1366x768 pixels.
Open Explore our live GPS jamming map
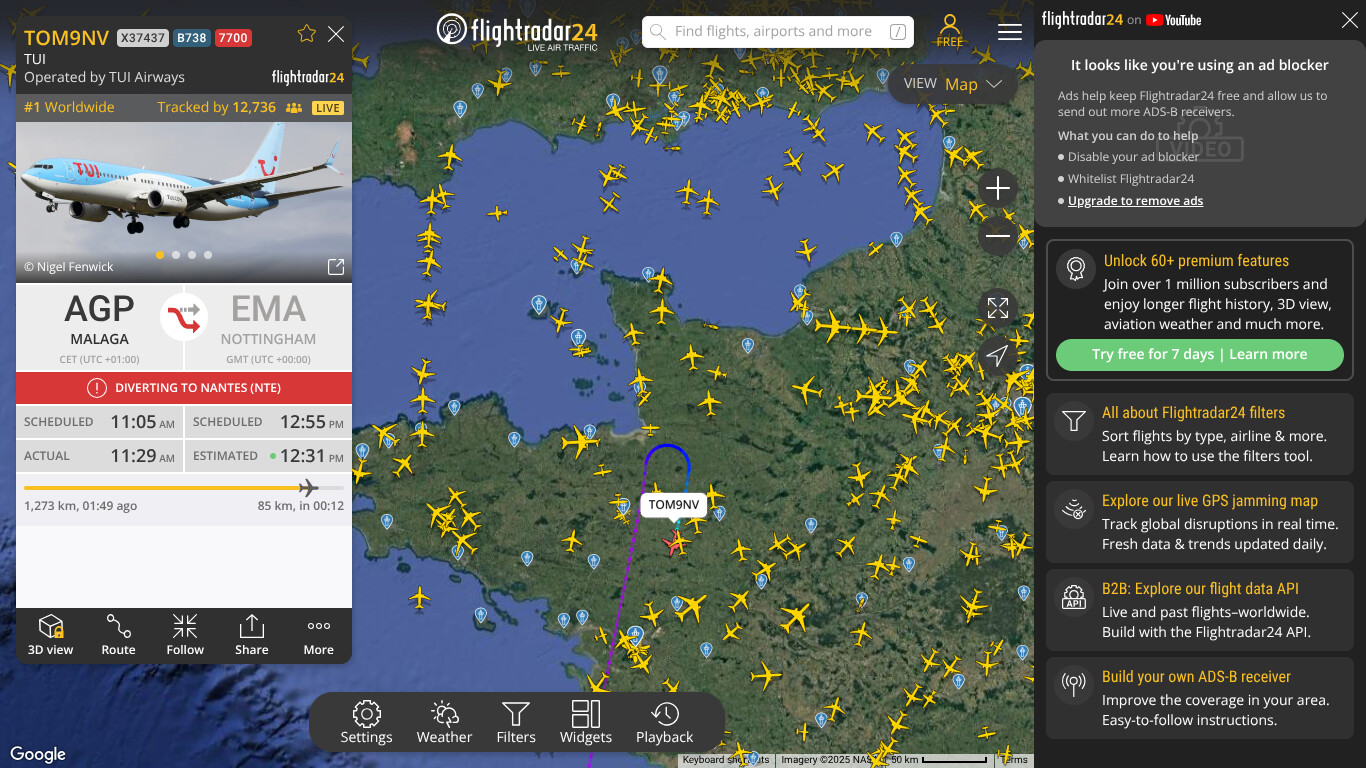tap(1200, 522)
